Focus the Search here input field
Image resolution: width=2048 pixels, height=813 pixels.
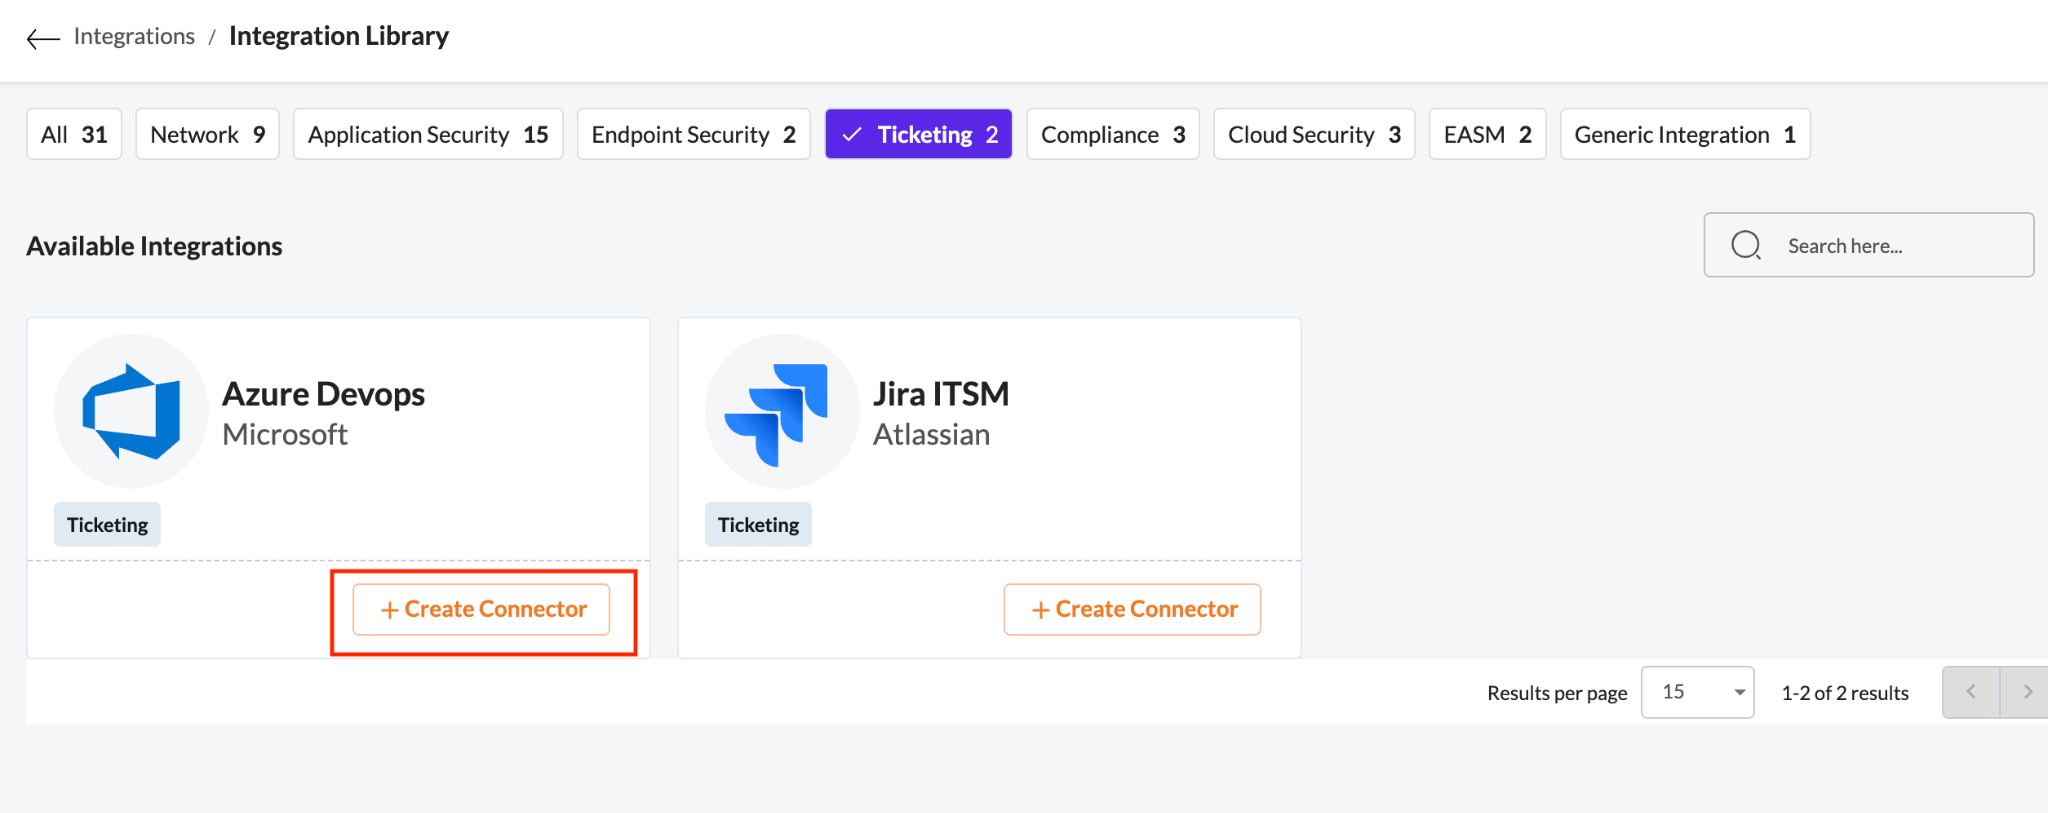tap(1868, 245)
